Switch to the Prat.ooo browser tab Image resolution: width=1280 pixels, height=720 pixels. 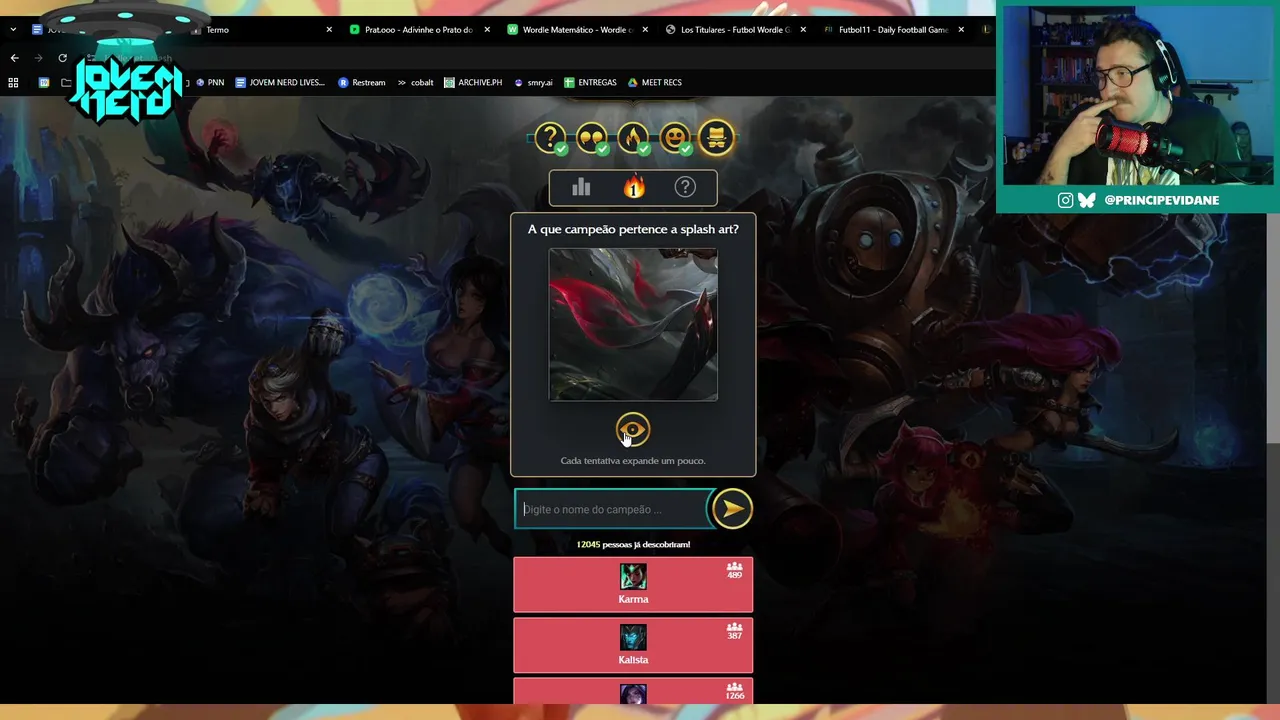click(418, 30)
